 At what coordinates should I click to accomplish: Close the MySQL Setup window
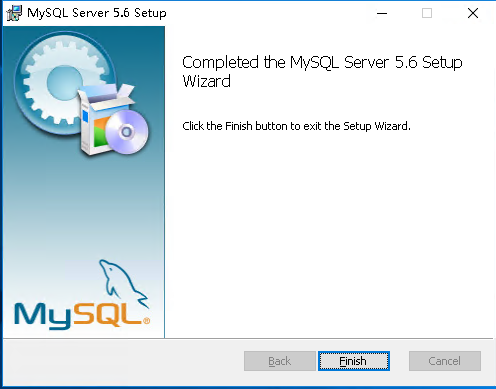tap(473, 13)
